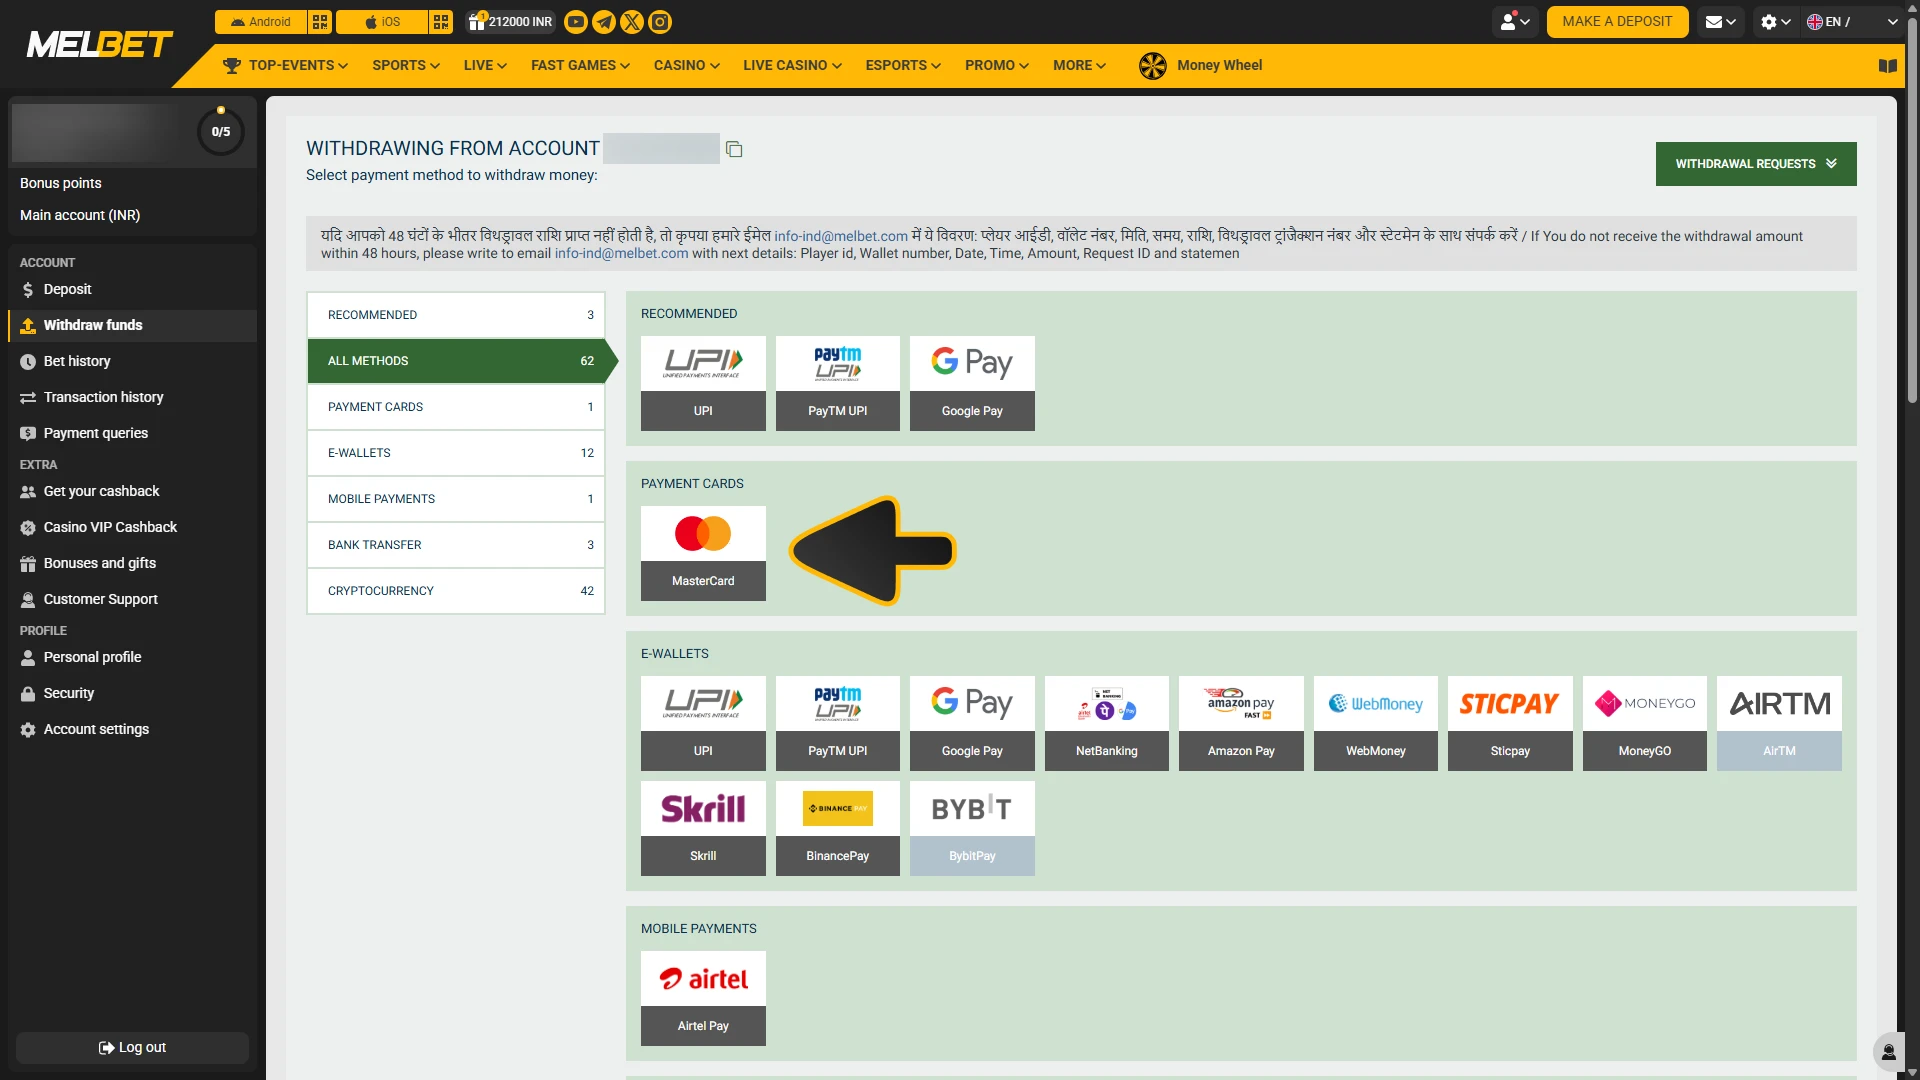Switch to All Methods tab
This screenshot has width=1920, height=1080.
click(x=456, y=361)
